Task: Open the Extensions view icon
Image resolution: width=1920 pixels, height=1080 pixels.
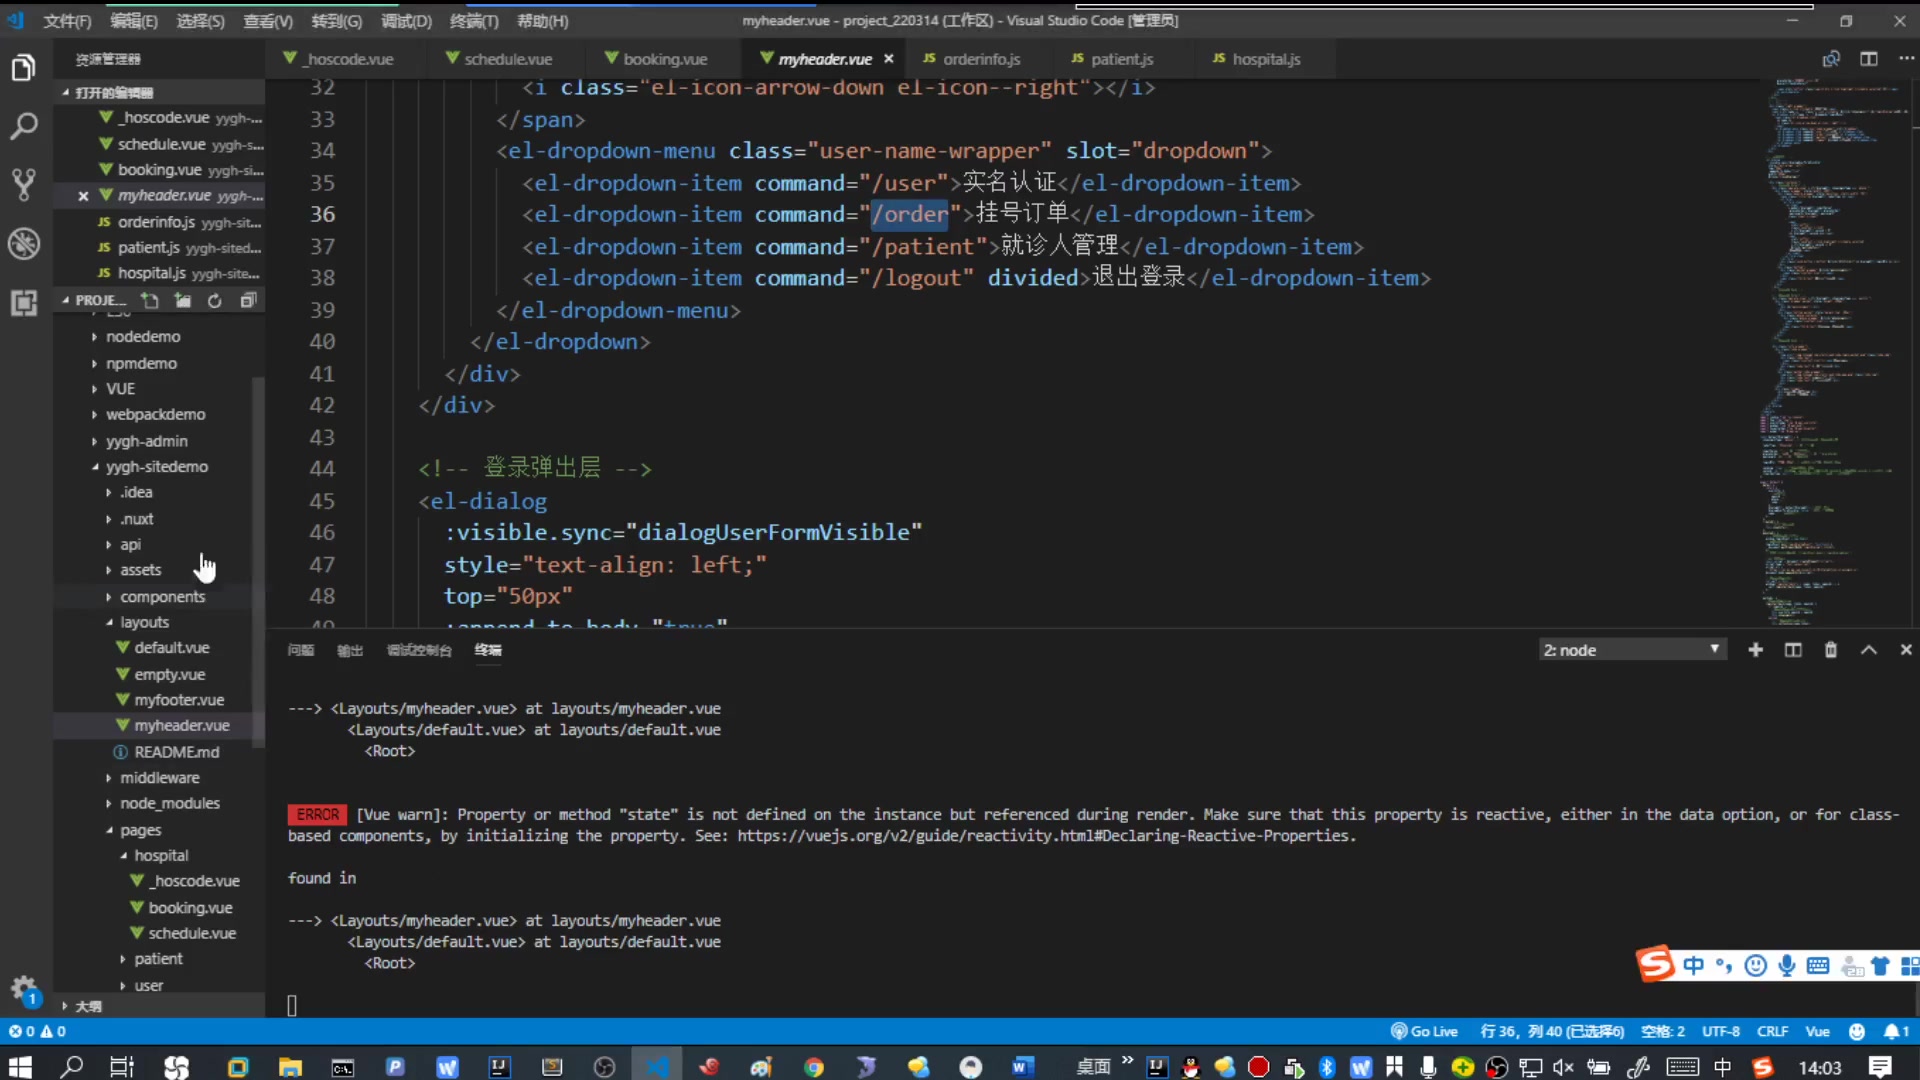Action: 23,302
